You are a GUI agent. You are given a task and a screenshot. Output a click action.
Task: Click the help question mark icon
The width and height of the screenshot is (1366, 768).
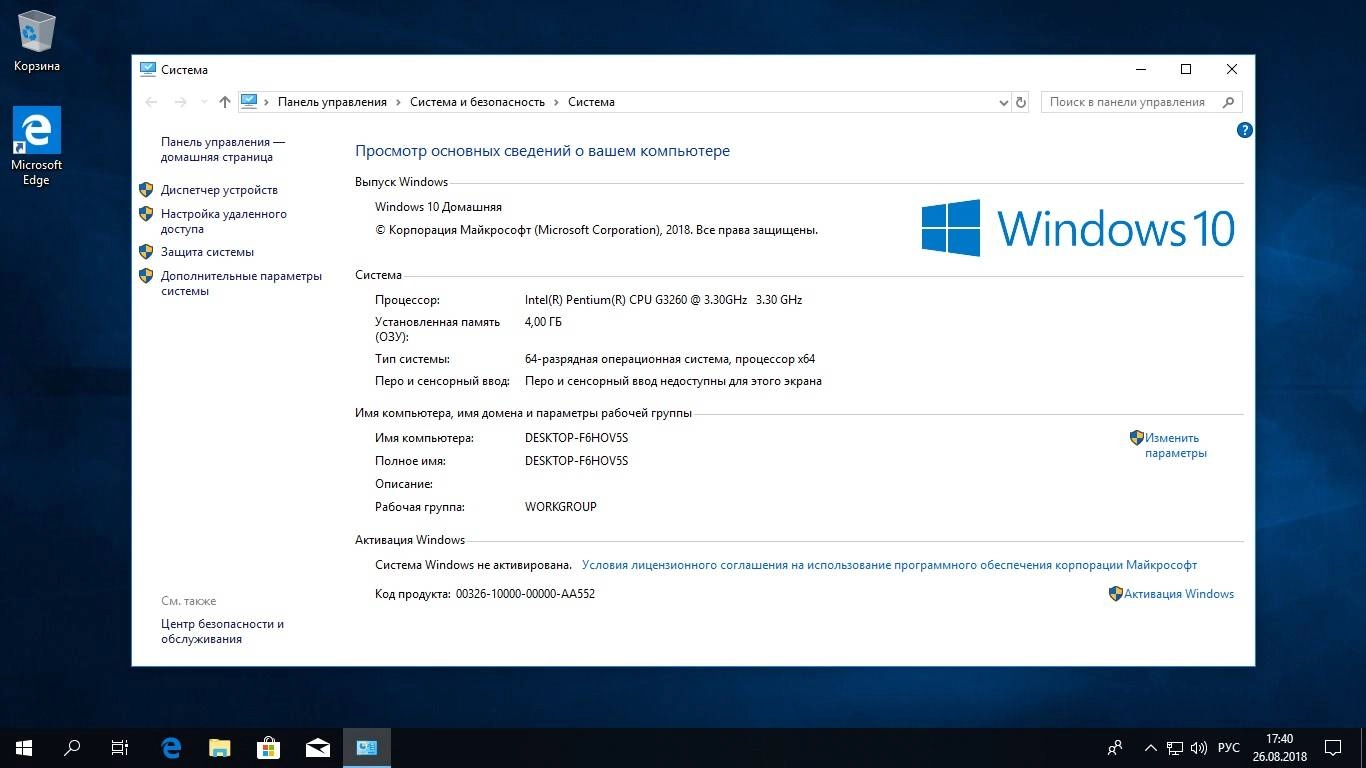(x=1244, y=130)
